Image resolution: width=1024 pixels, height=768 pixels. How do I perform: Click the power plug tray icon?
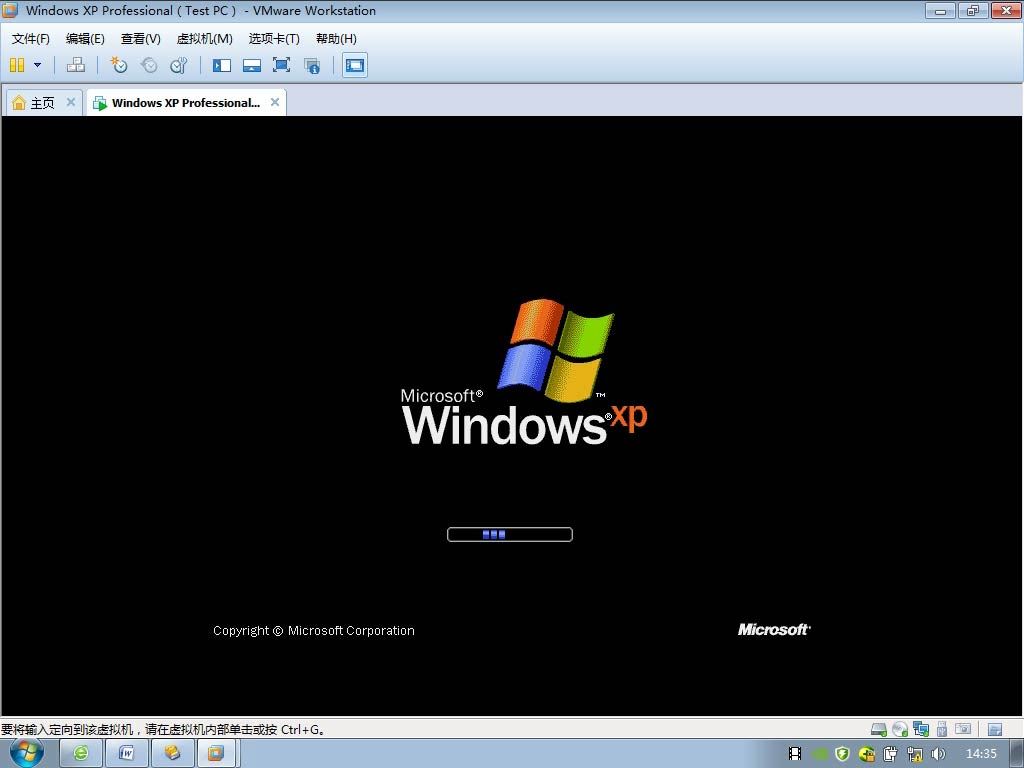tap(891, 754)
